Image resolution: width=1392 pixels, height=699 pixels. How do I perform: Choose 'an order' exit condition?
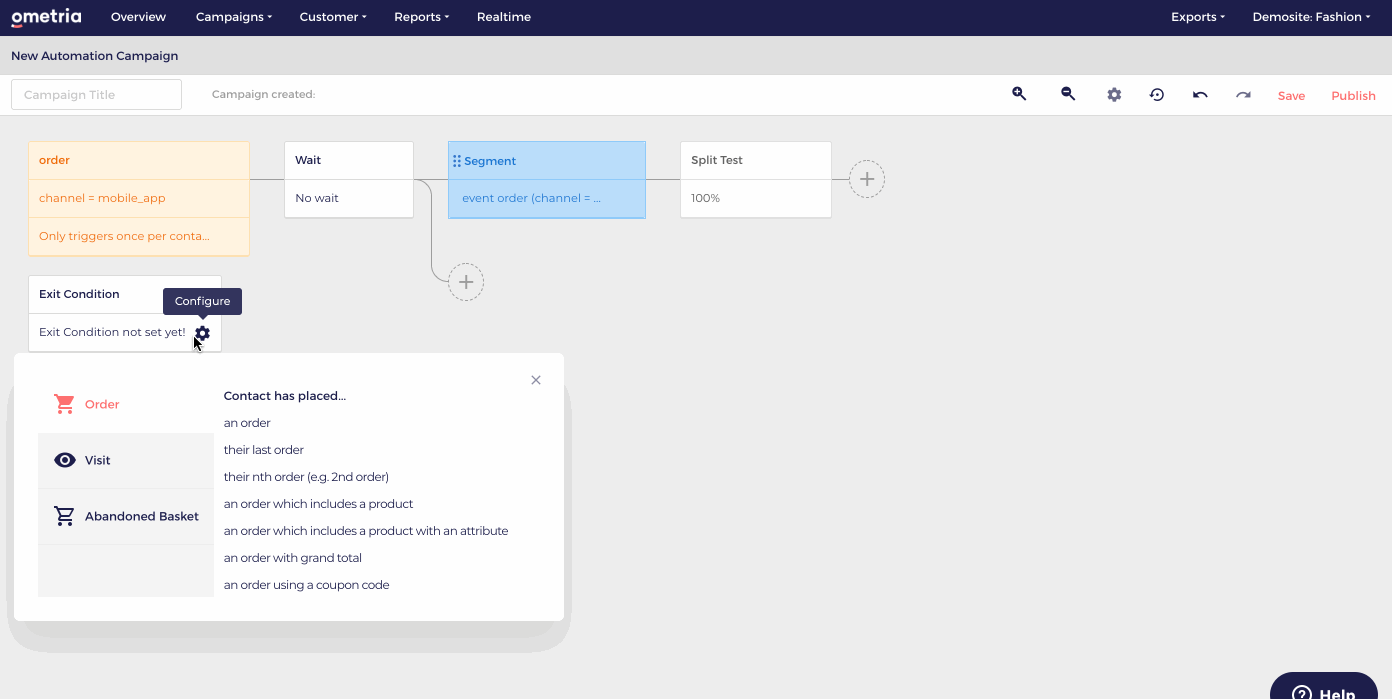(247, 423)
